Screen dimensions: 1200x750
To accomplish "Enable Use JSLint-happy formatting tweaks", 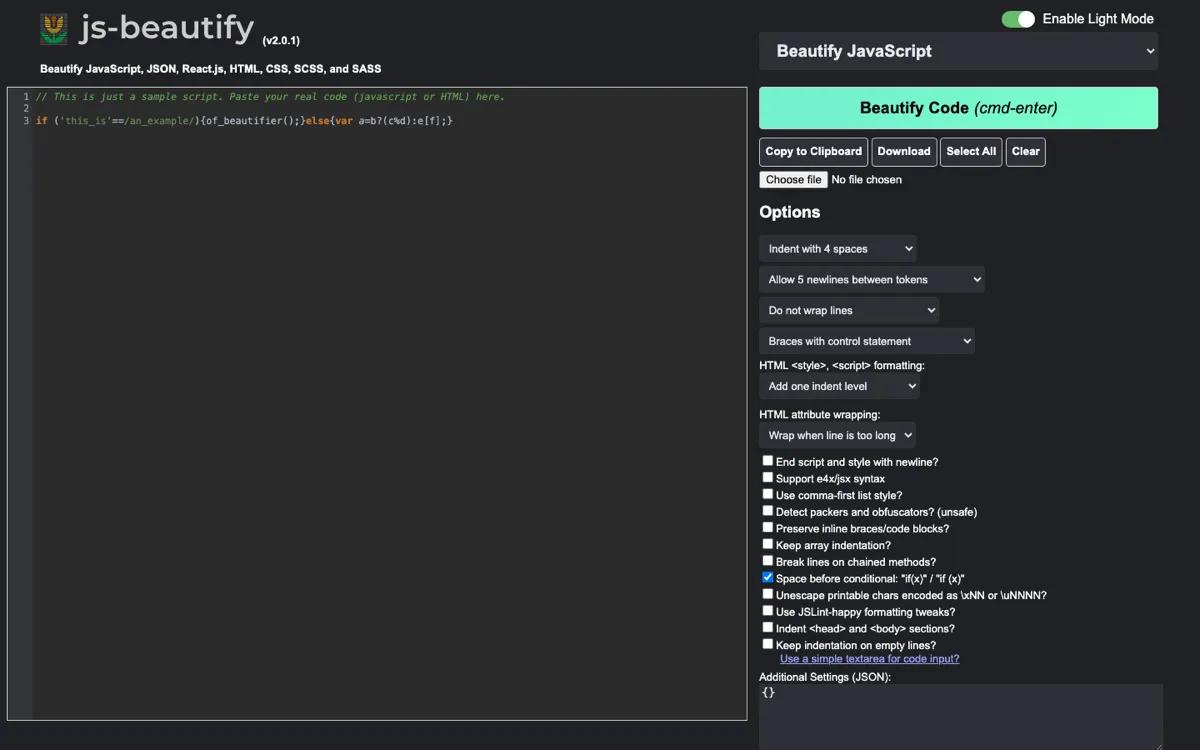I will tap(768, 611).
